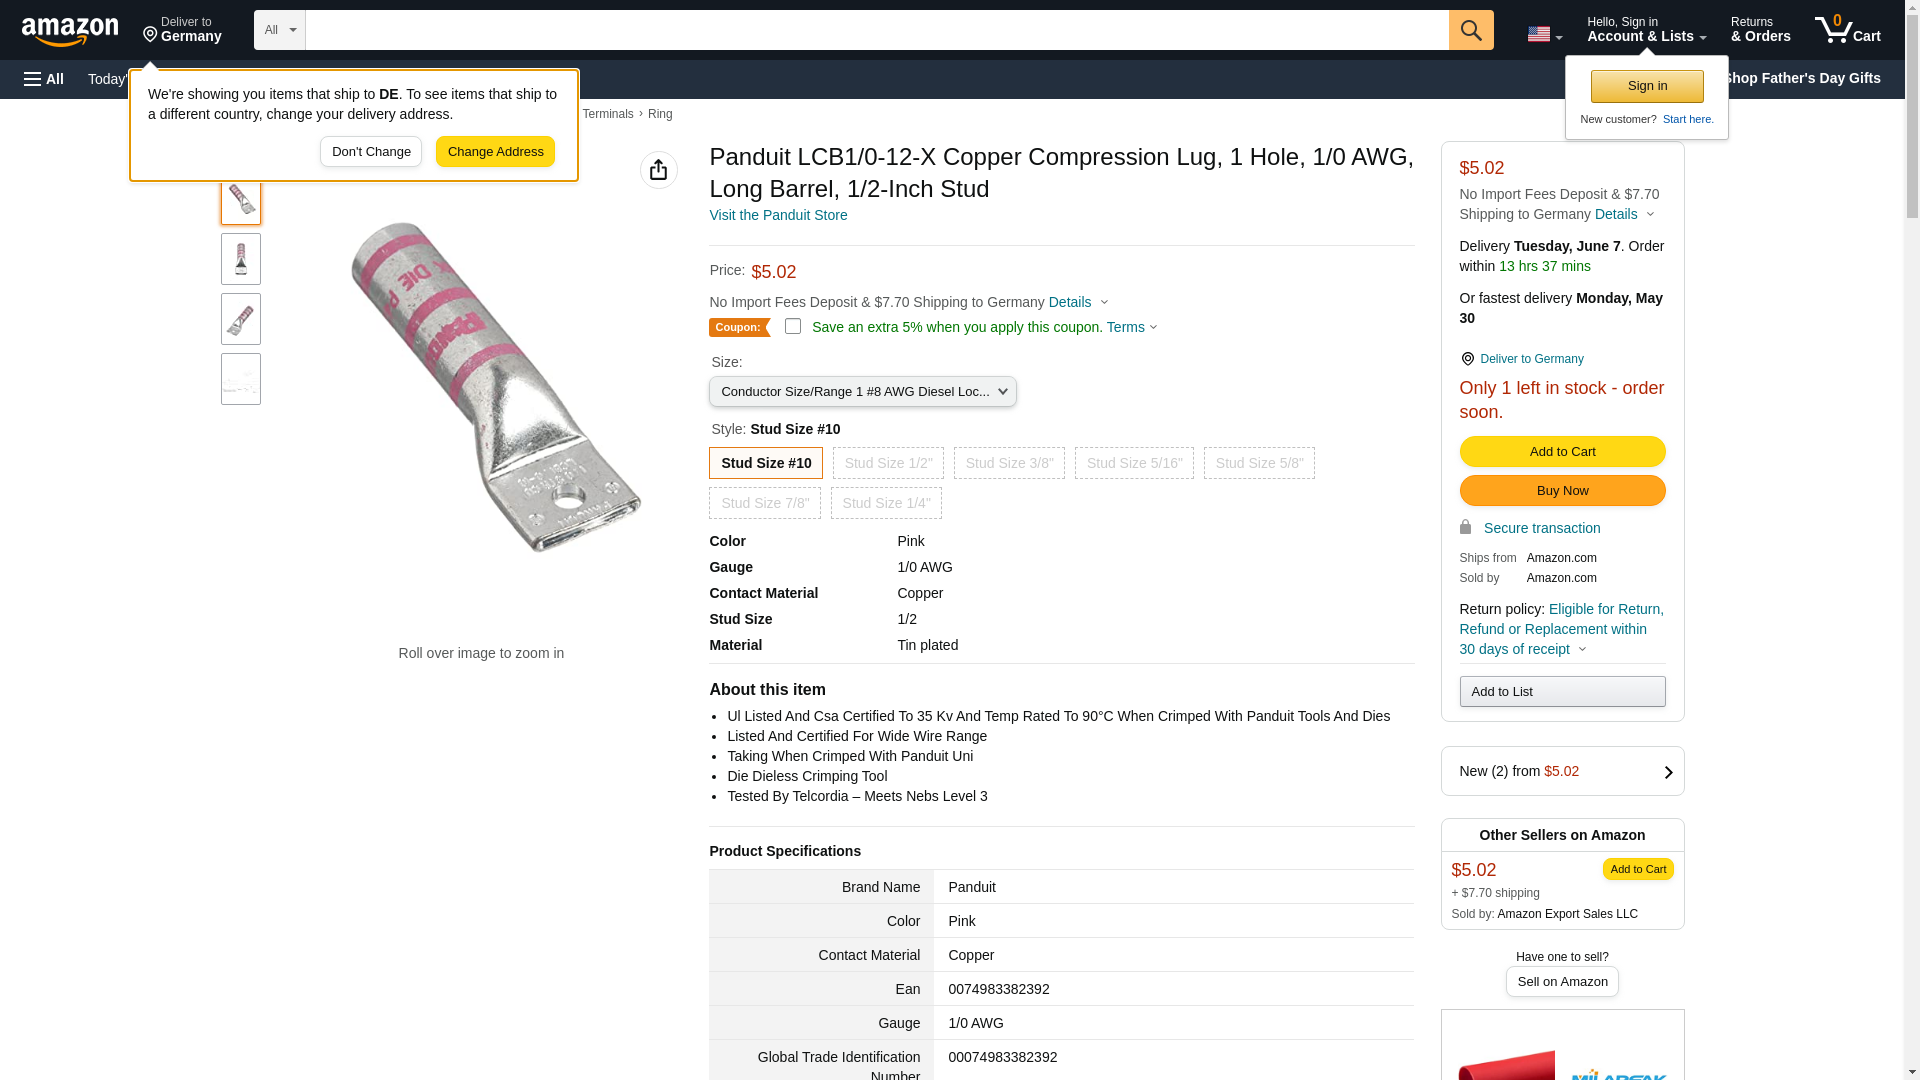Click the page vertical scrollbar
The width and height of the screenshot is (1920, 1080).
pyautogui.click(x=1911, y=540)
